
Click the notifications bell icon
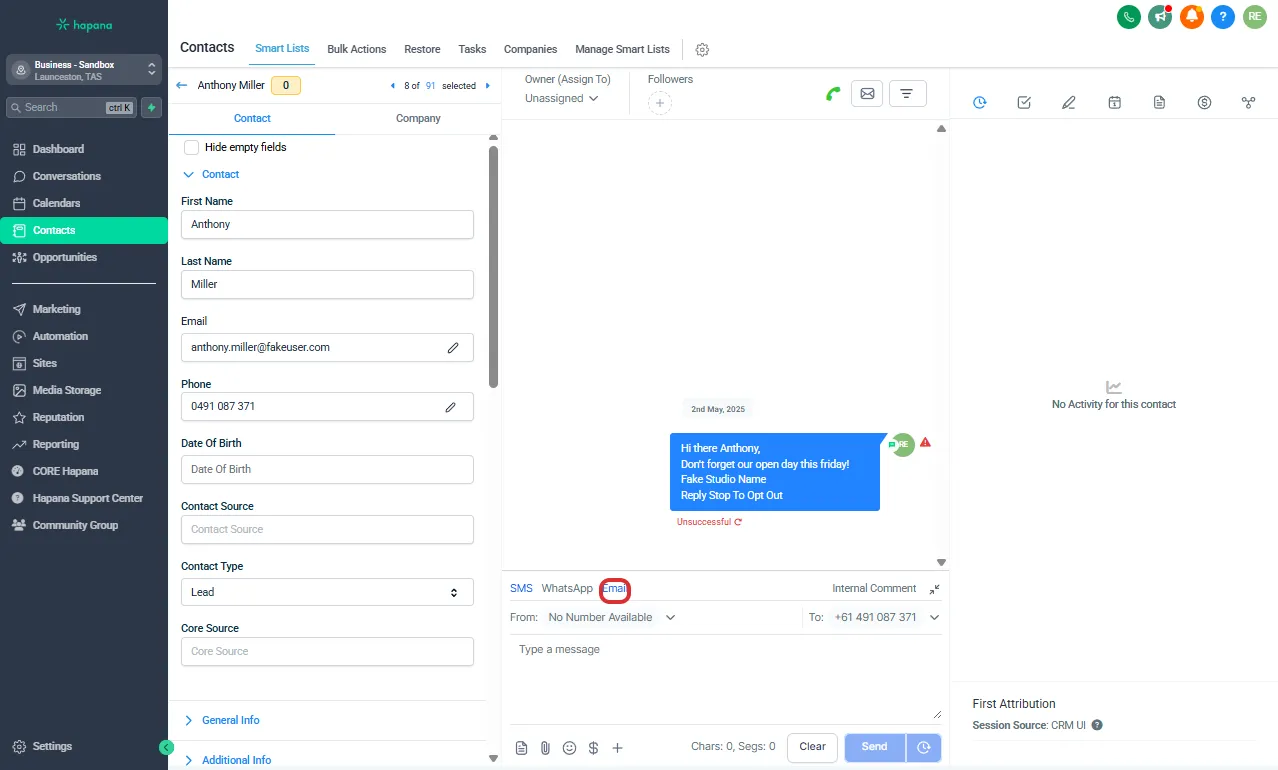coord(1191,16)
